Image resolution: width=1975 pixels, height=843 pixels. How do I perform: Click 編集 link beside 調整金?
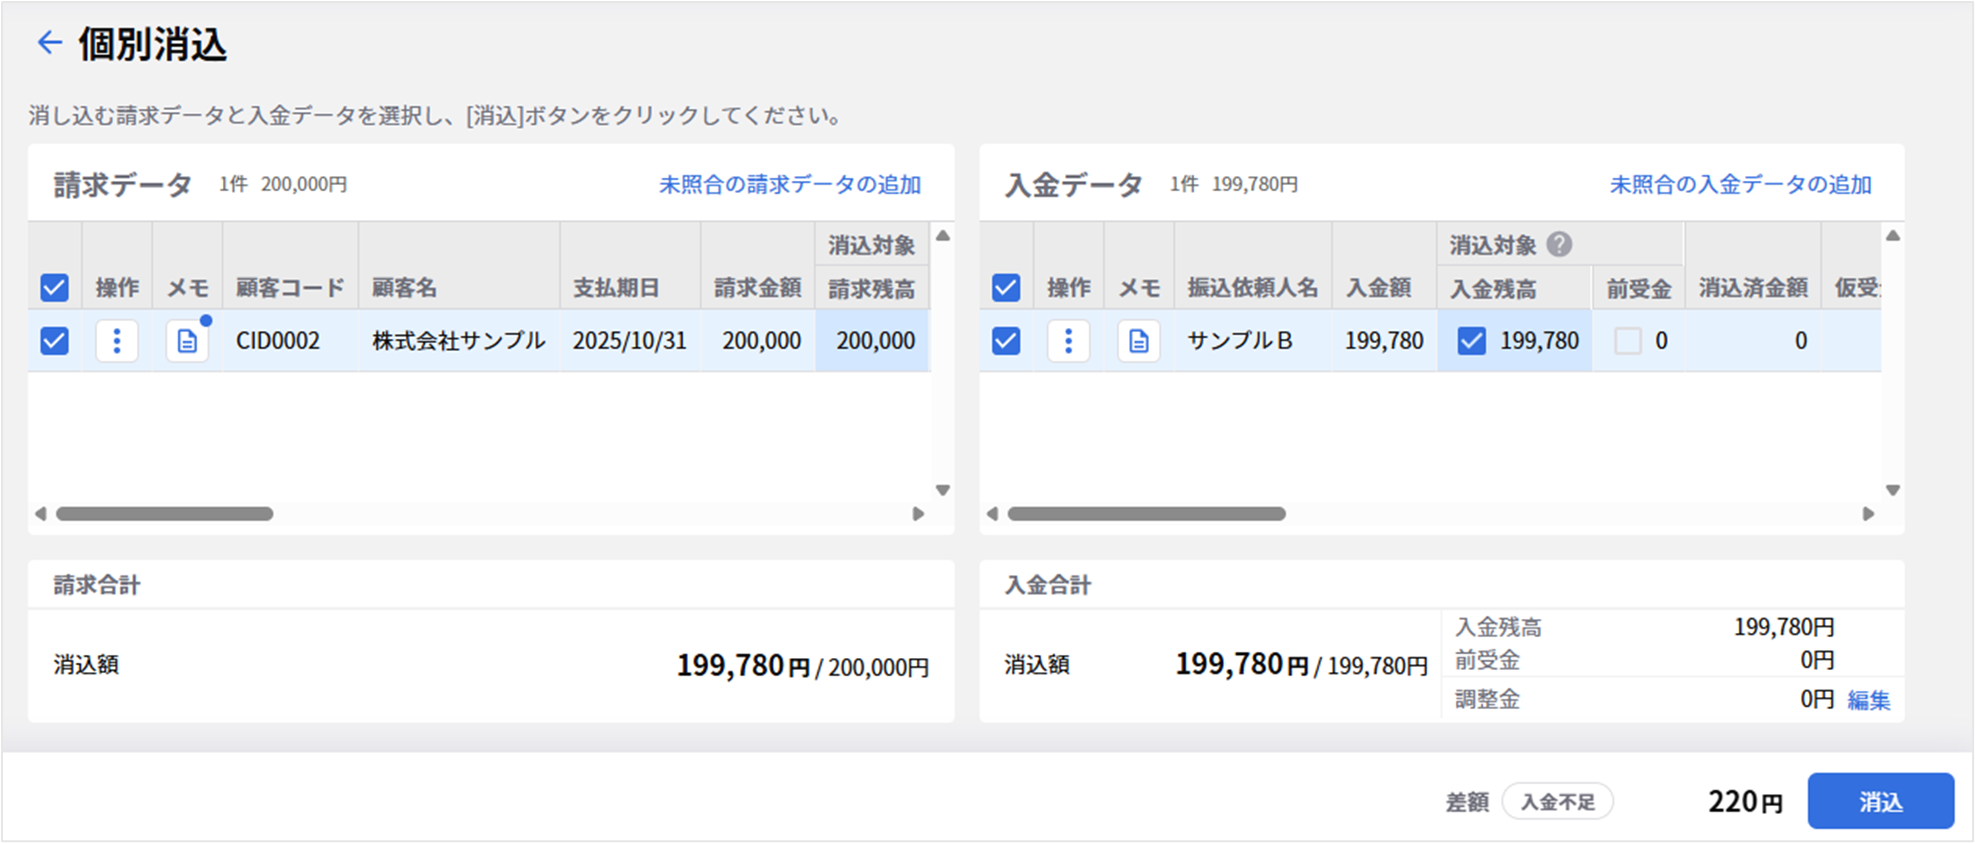tap(1868, 700)
